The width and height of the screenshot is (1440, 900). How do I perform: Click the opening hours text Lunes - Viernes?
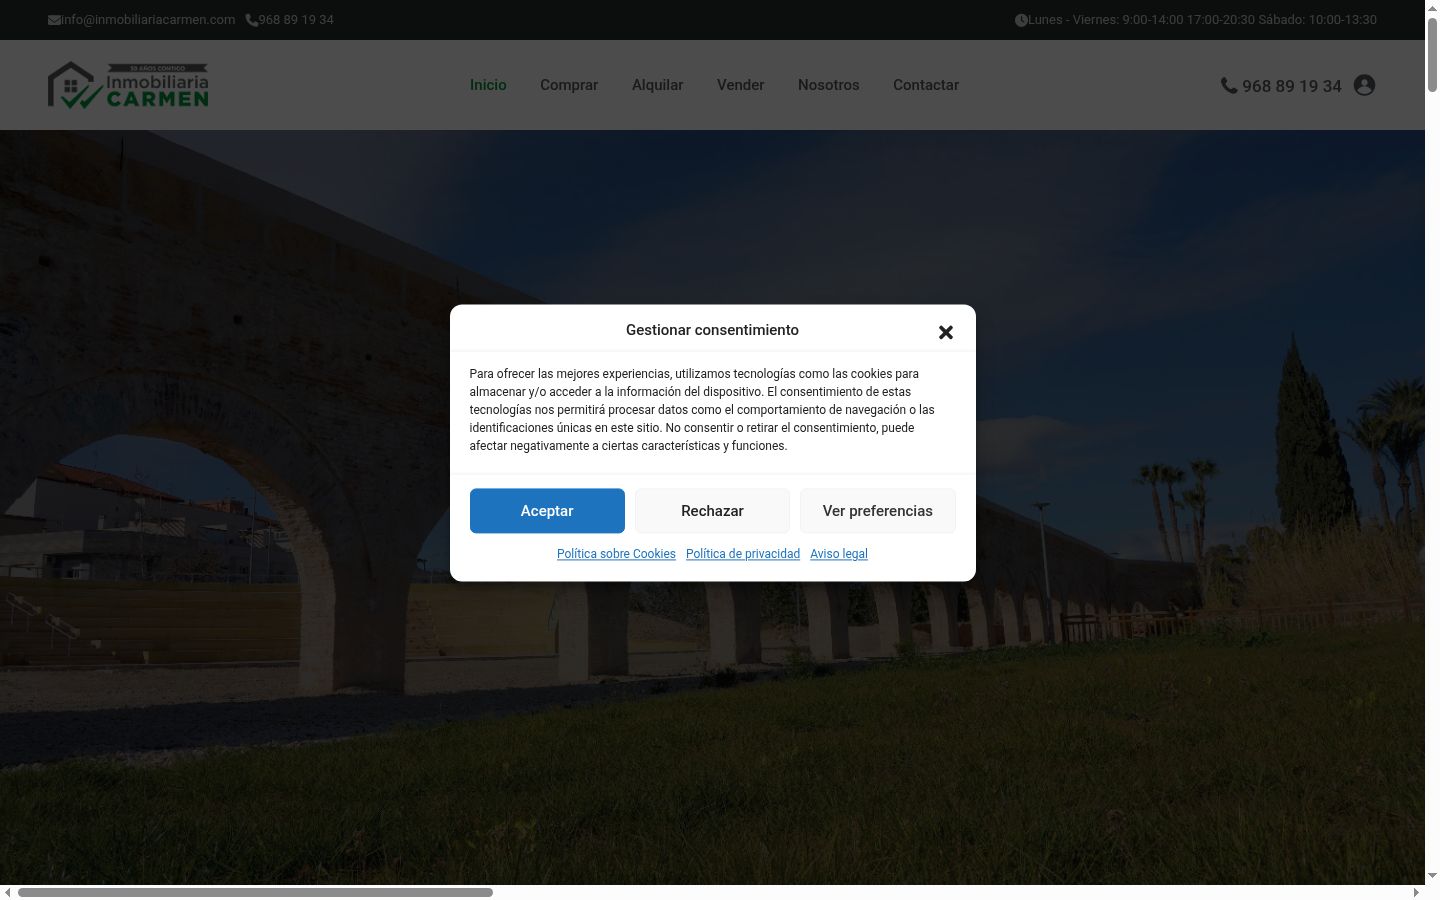pyautogui.click(x=1202, y=20)
